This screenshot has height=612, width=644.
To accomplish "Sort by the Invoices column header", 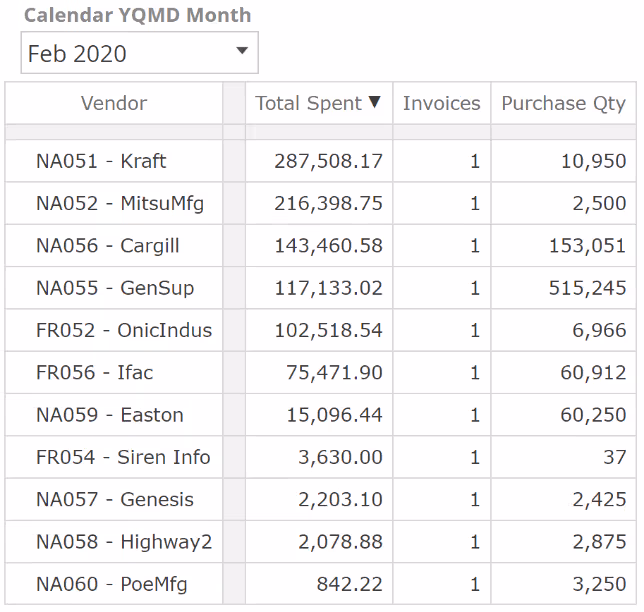I will coord(441,103).
